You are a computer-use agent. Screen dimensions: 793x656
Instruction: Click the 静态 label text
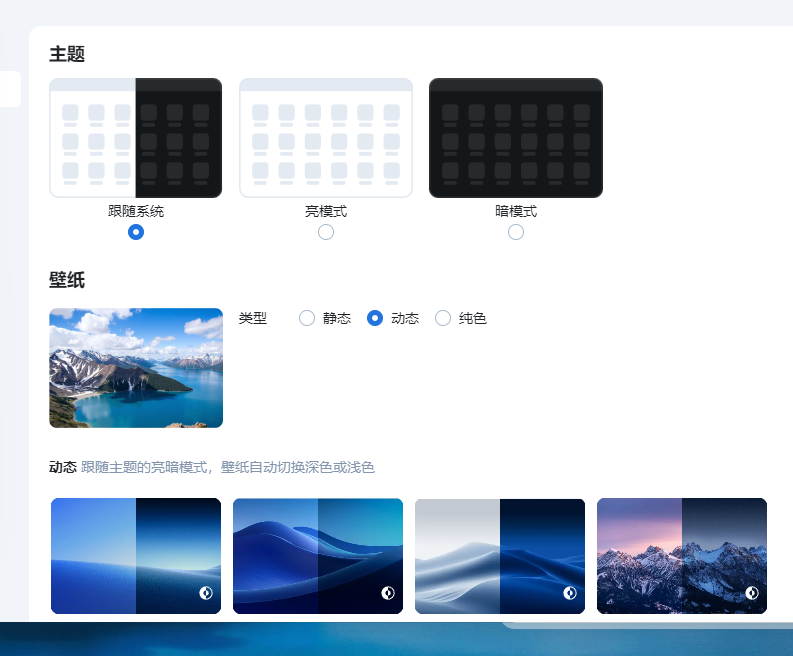[337, 318]
